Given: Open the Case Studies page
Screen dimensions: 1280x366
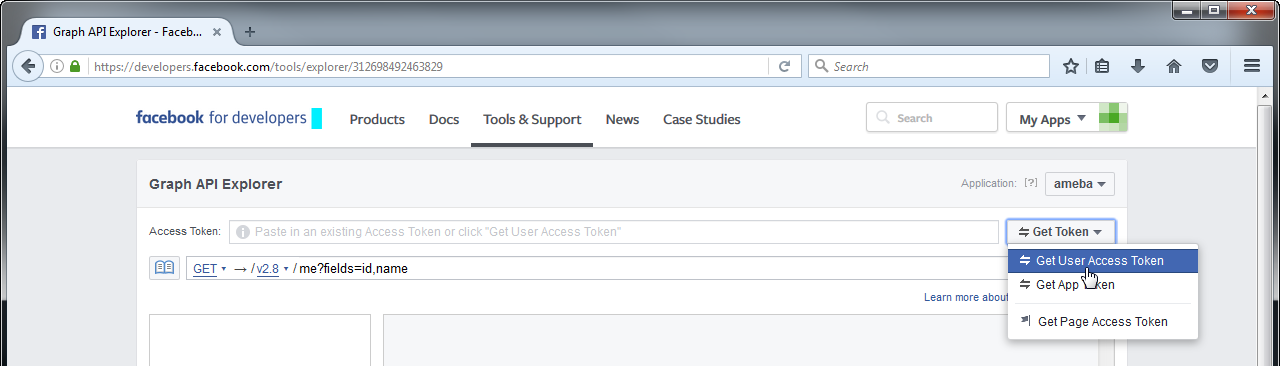Looking at the screenshot, I should pos(702,119).
